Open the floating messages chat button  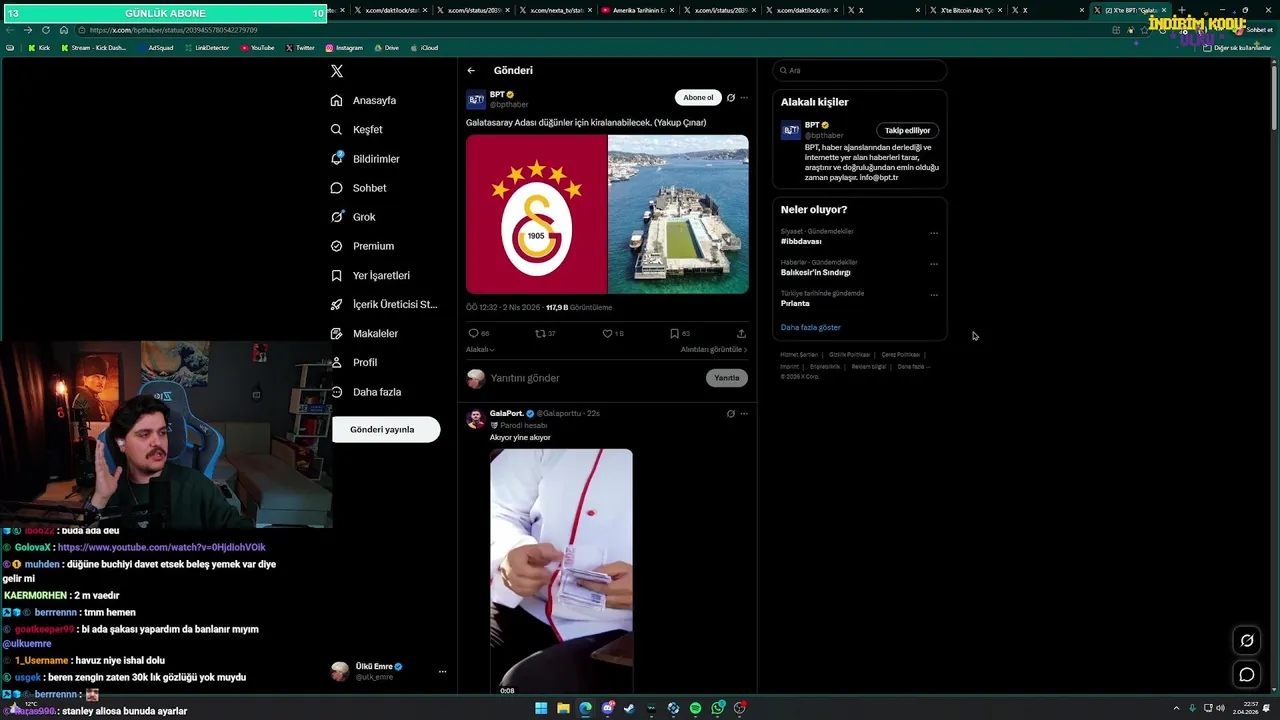tap(1247, 675)
